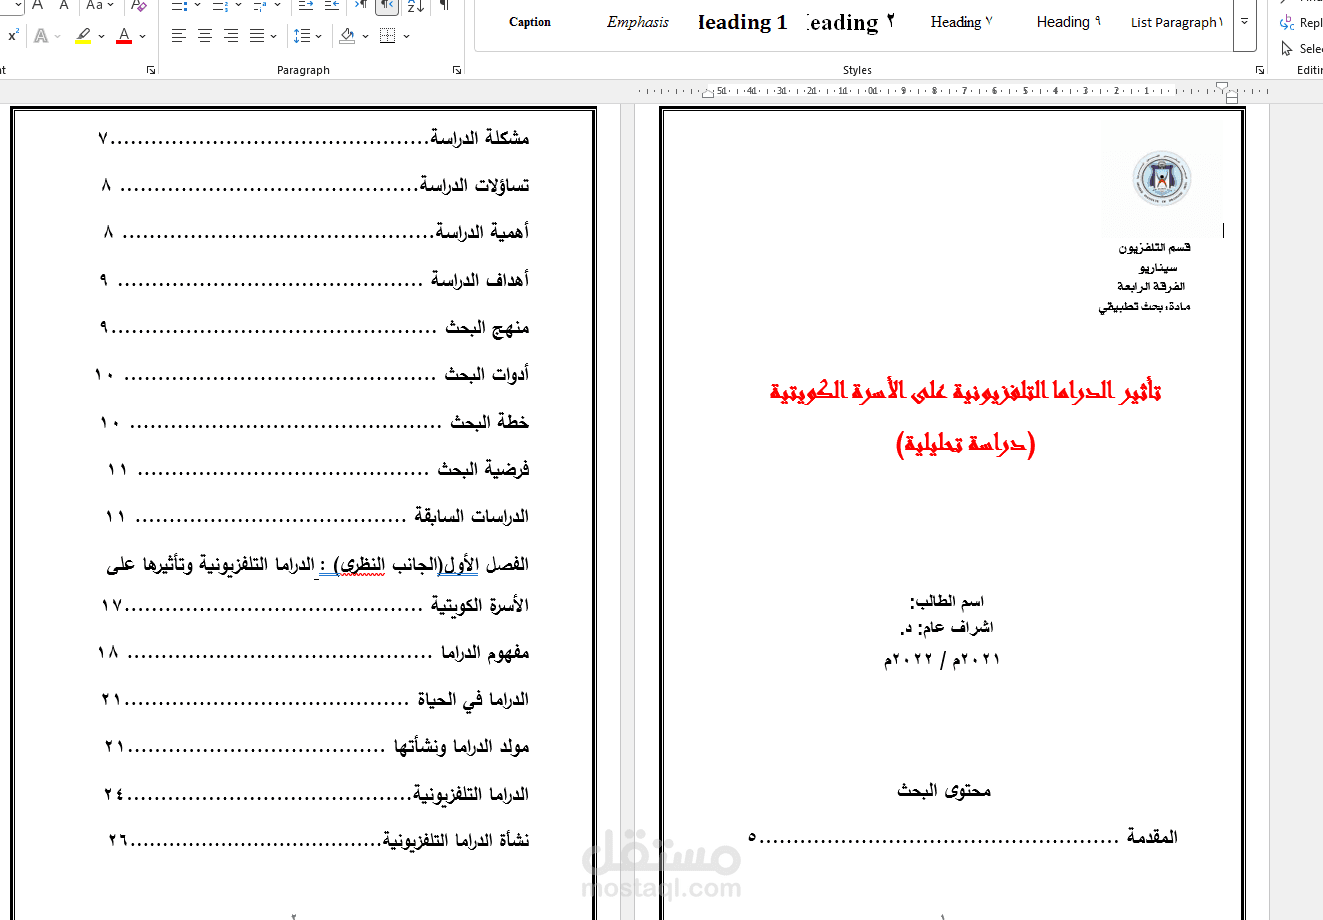Apply yellow text highlight color
Image resolution: width=1323 pixels, height=920 pixels.
click(x=83, y=36)
